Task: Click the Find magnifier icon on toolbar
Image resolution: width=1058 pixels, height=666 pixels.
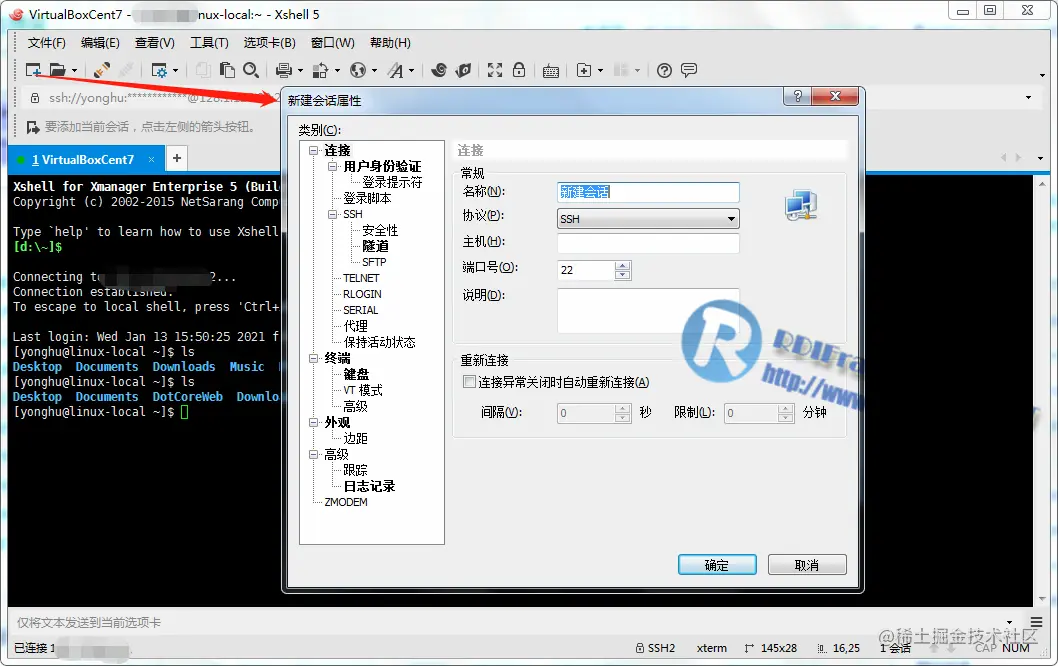Action: click(x=250, y=70)
